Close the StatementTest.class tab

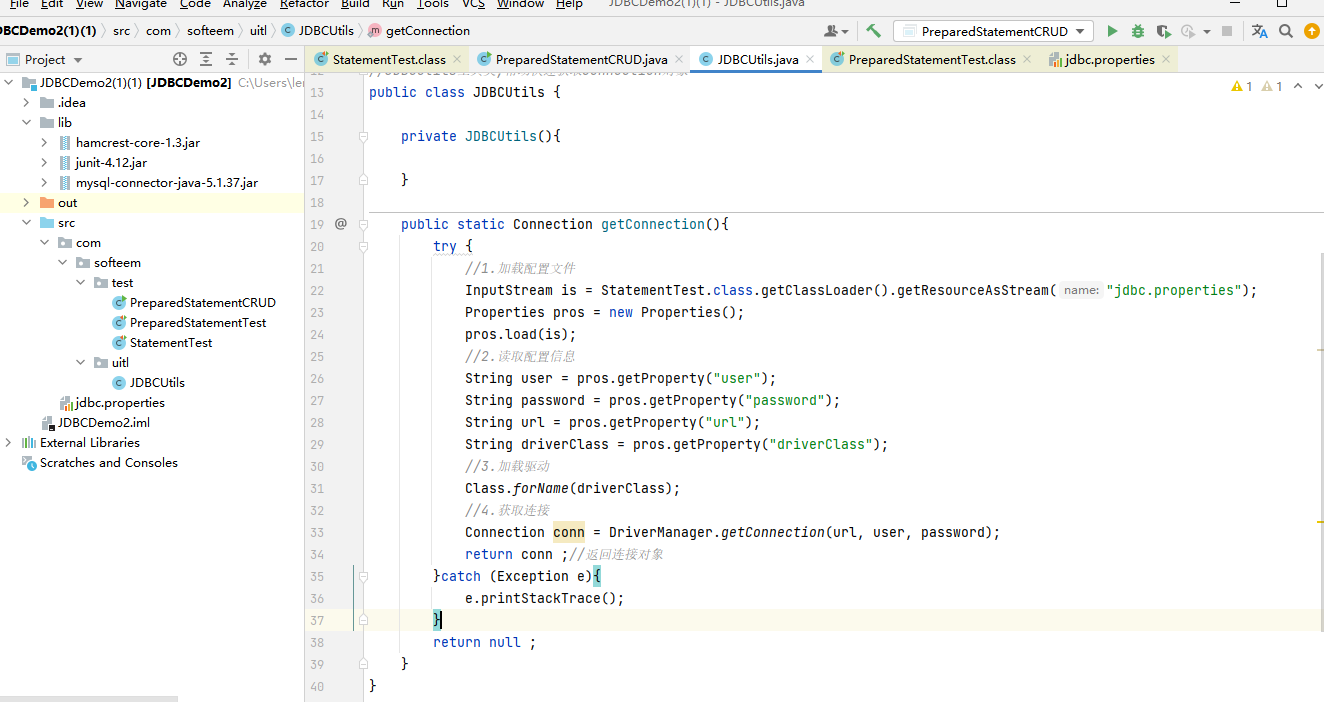pos(457,60)
